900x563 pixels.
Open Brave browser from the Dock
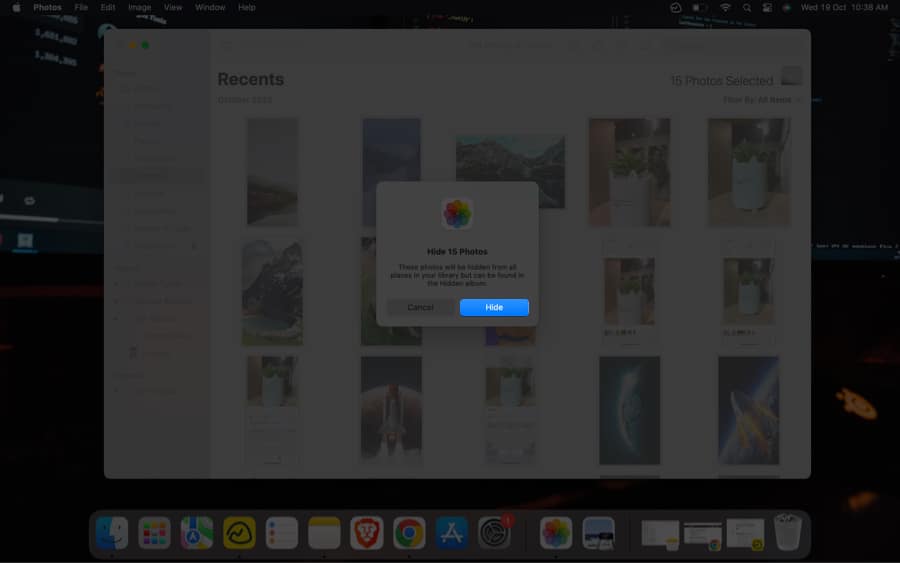click(x=367, y=533)
